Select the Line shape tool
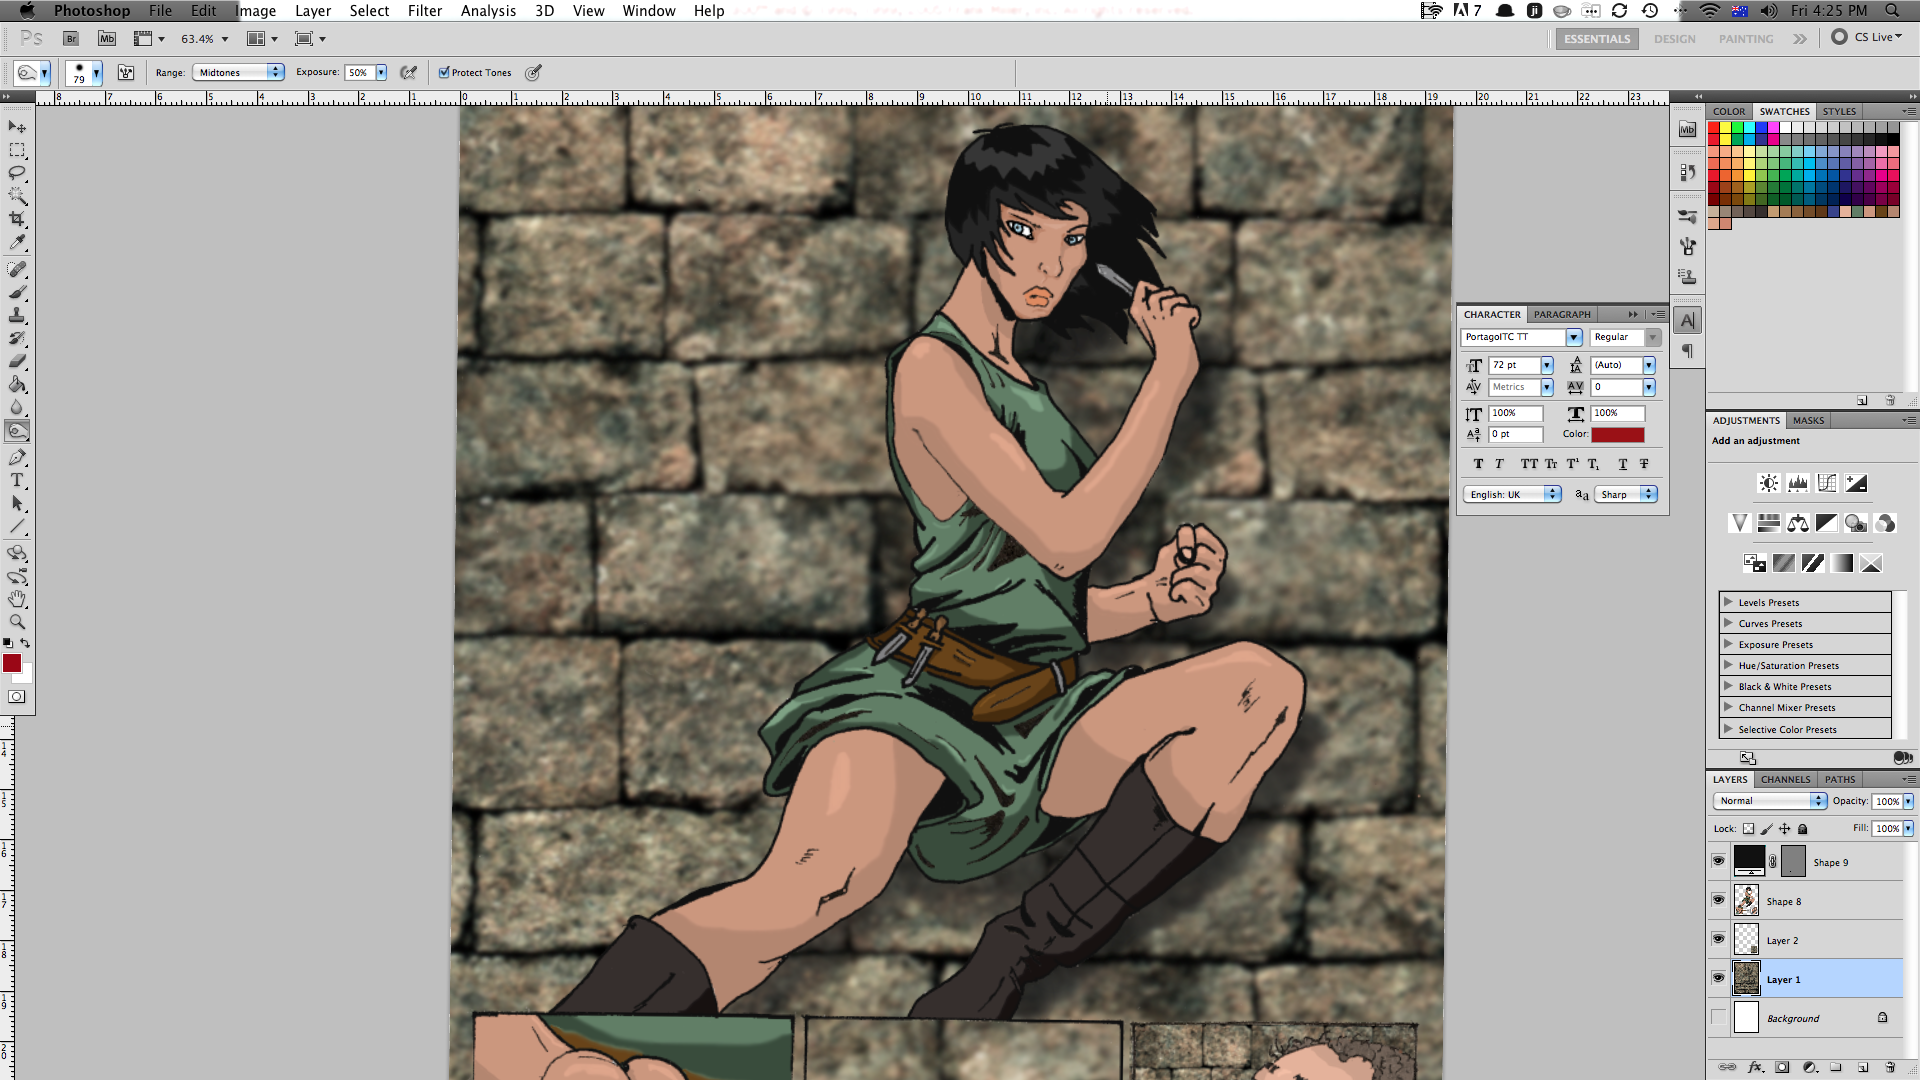 coord(17,526)
